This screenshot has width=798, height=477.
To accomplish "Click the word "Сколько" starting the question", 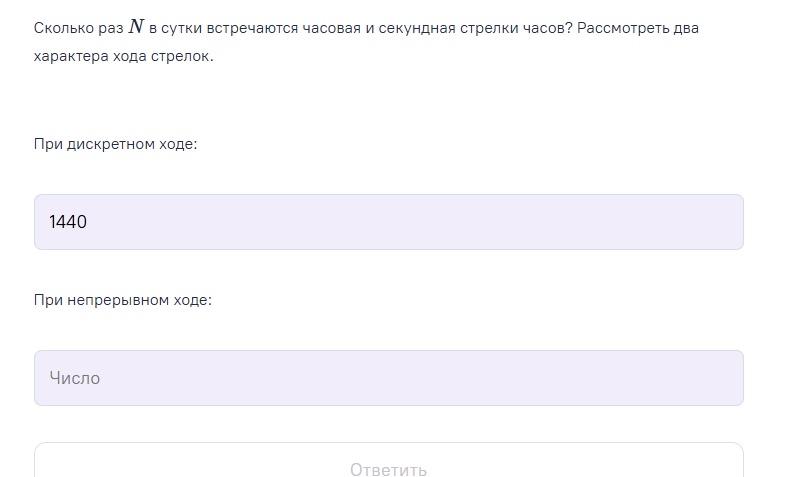I will [61, 28].
